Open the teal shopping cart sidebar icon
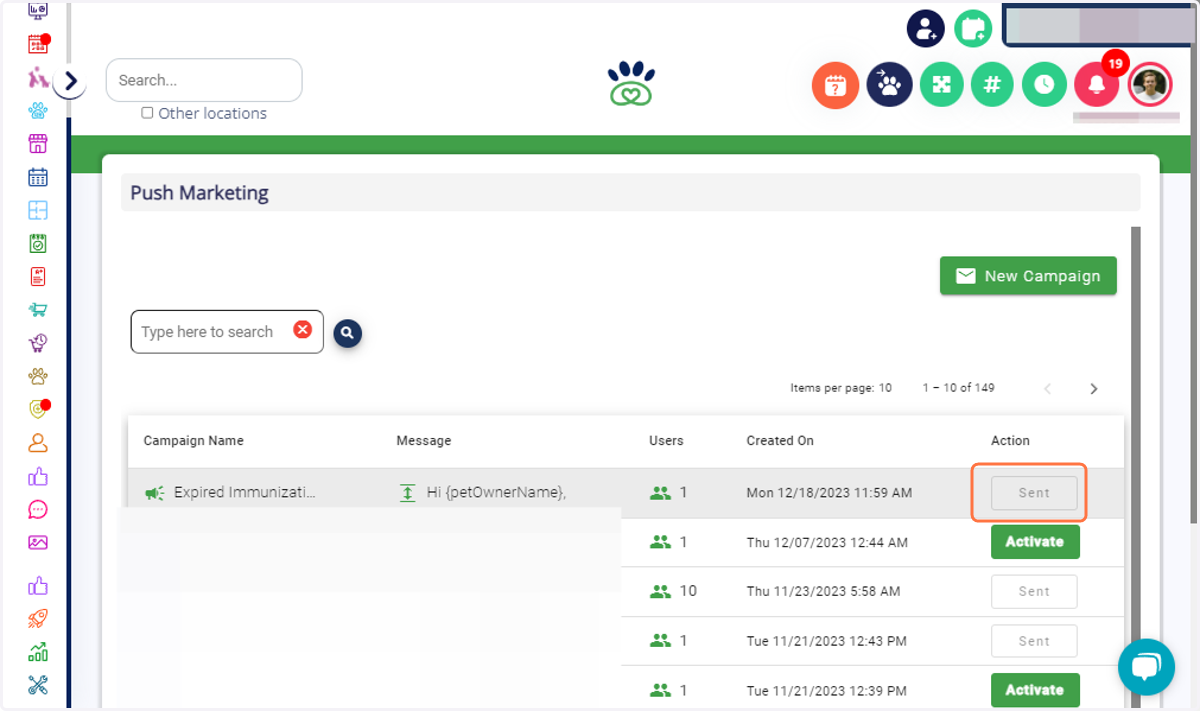 pos(38,310)
